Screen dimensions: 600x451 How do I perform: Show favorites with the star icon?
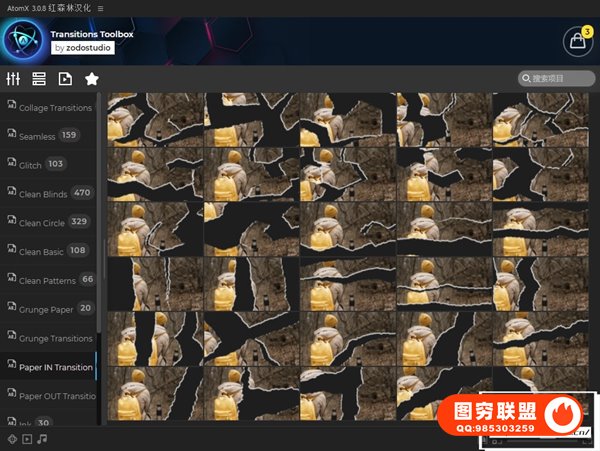point(92,79)
